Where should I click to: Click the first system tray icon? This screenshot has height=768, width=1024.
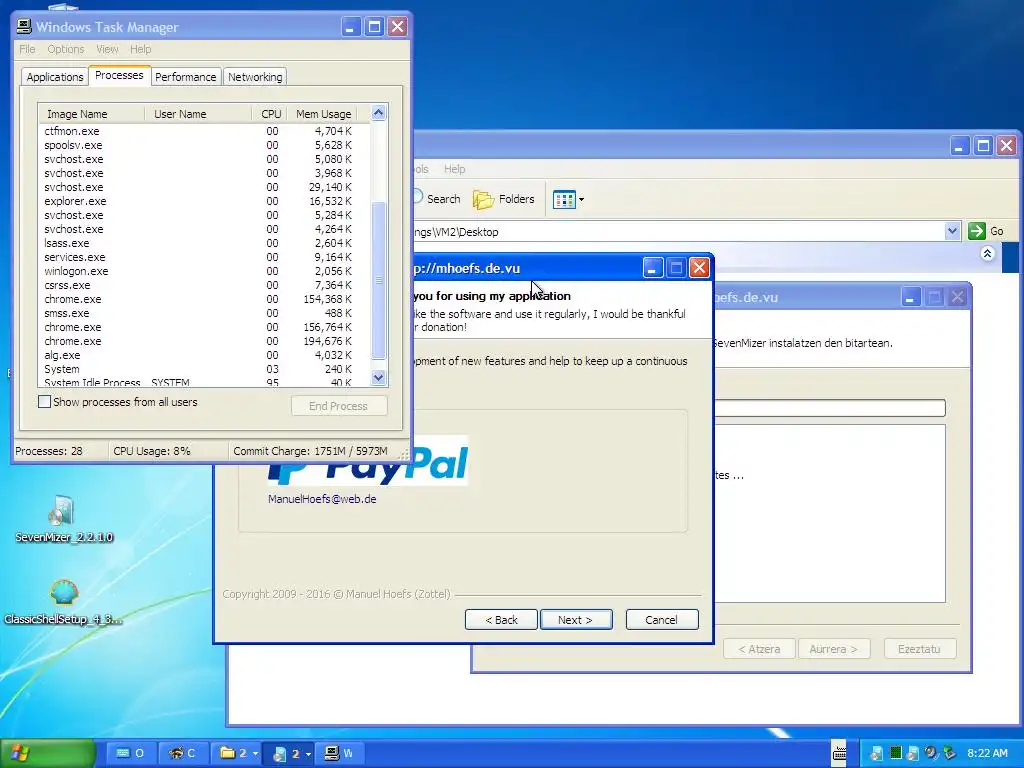[x=877, y=753]
